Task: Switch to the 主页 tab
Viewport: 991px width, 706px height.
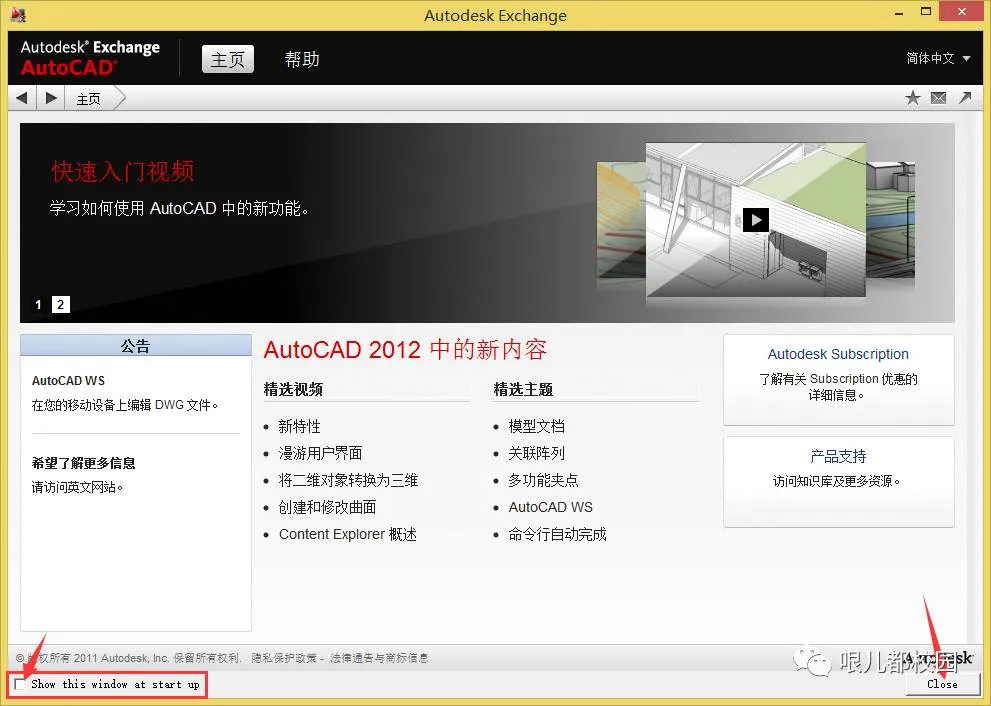Action: (228, 59)
